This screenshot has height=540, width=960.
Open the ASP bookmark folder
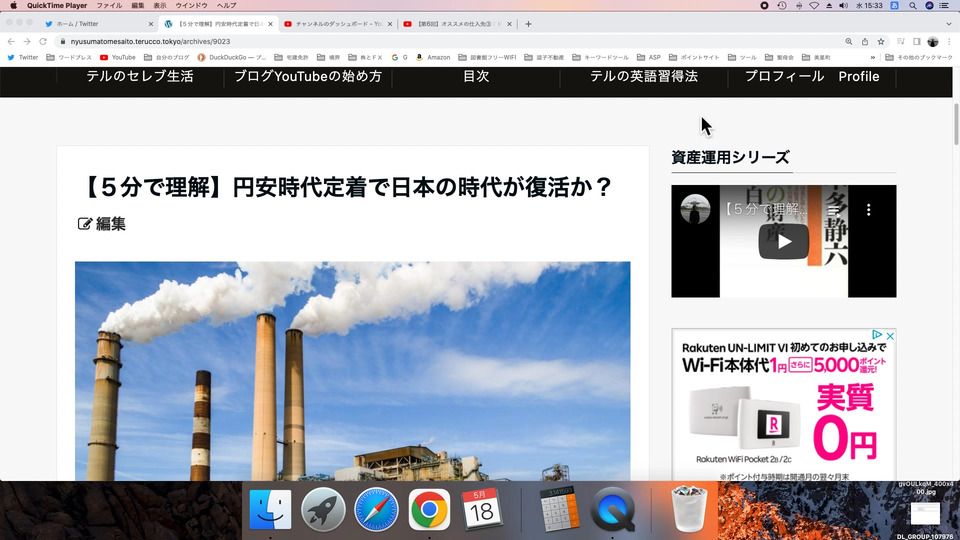[x=649, y=58]
